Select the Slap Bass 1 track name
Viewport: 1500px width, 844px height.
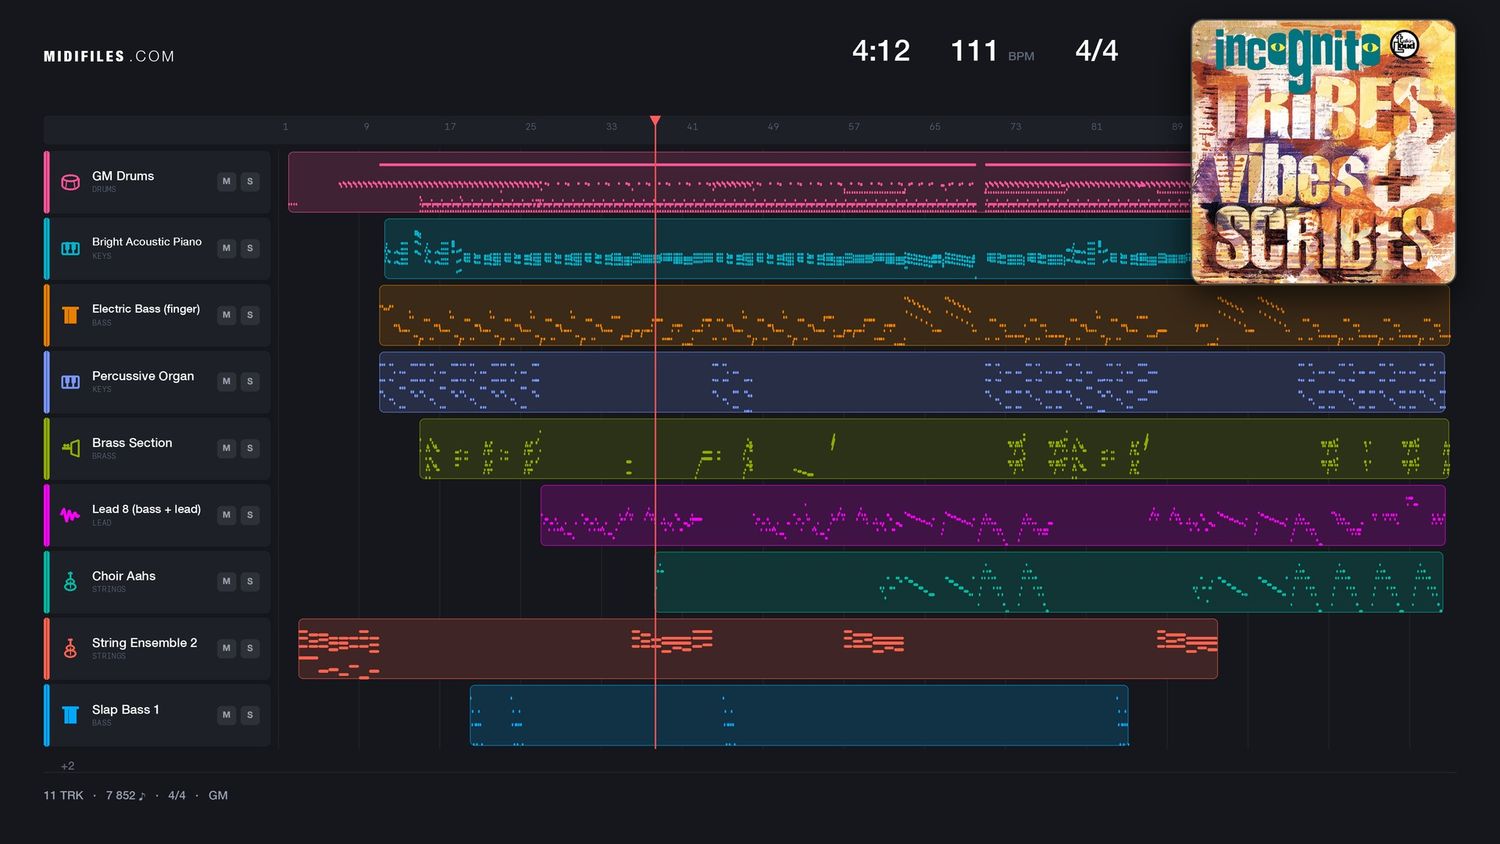pos(125,710)
